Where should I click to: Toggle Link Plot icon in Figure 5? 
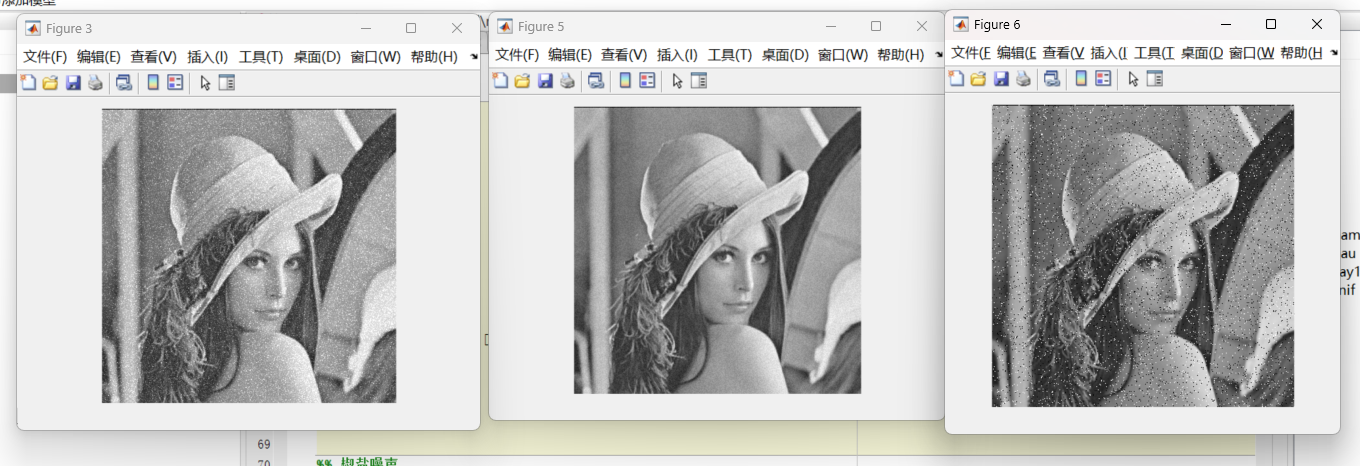(x=595, y=81)
